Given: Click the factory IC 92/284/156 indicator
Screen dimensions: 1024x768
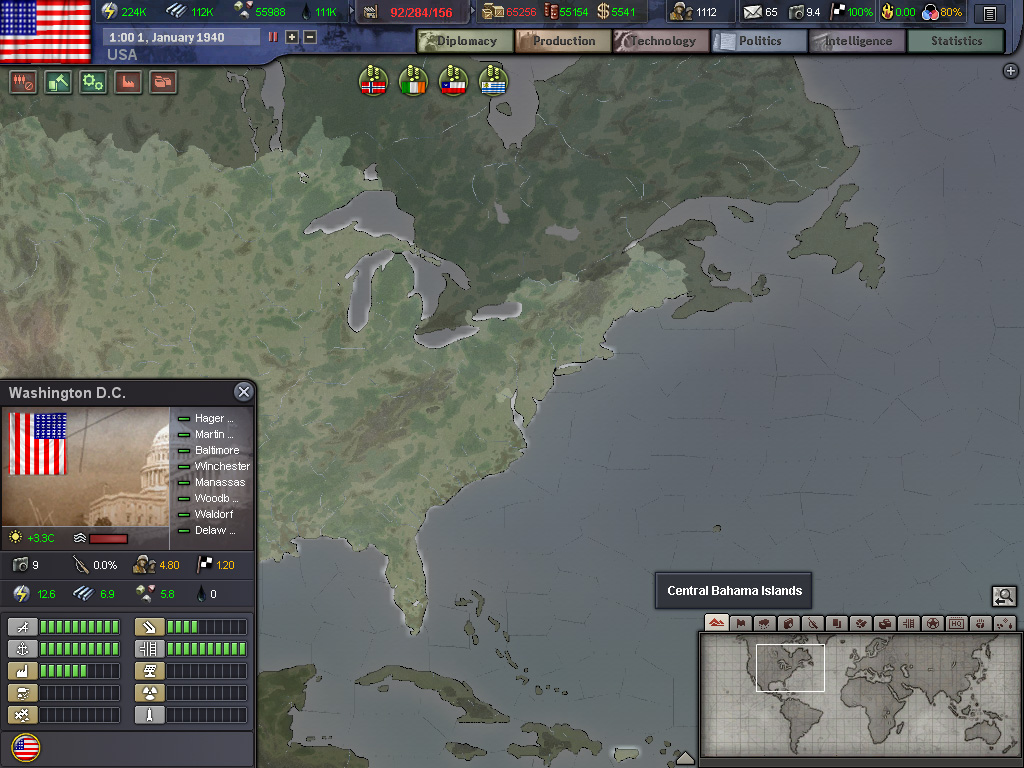Looking at the screenshot, I should click(411, 12).
